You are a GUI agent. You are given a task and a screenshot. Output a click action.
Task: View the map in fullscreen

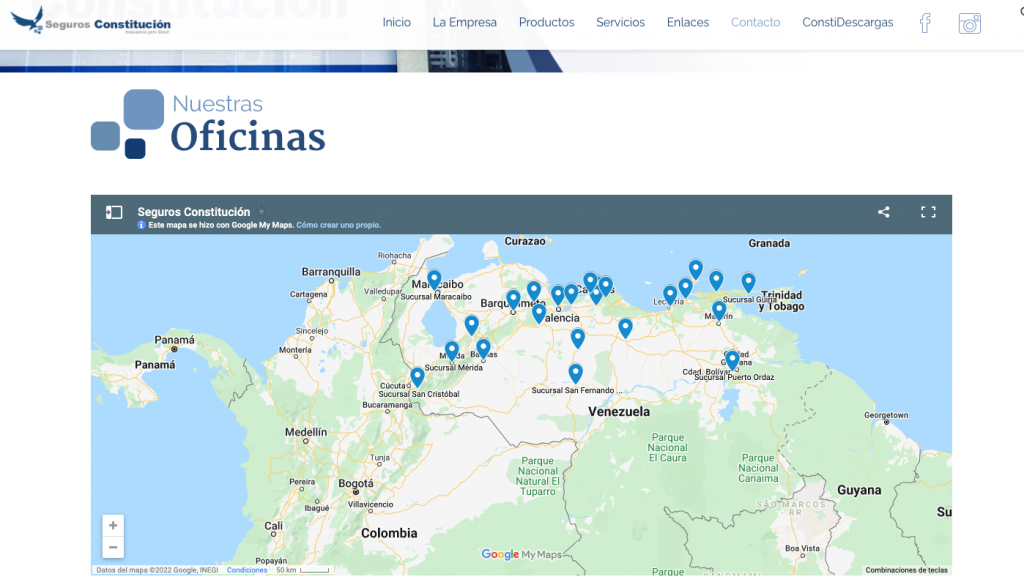928,212
